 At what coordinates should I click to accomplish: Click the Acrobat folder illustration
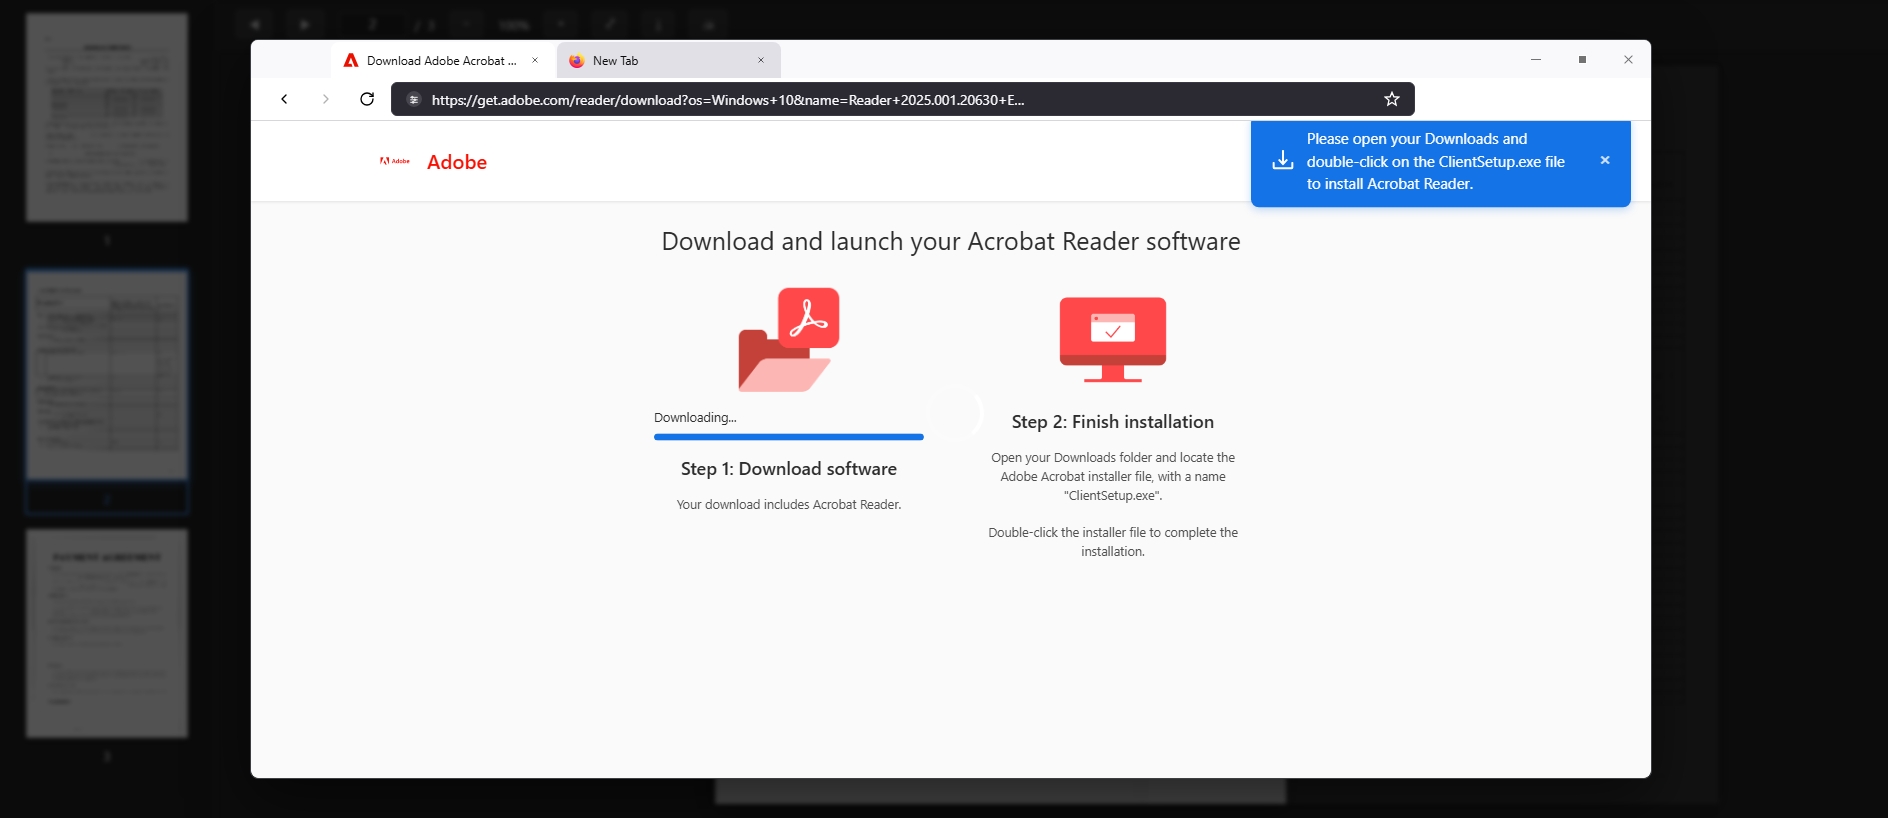[x=789, y=340]
